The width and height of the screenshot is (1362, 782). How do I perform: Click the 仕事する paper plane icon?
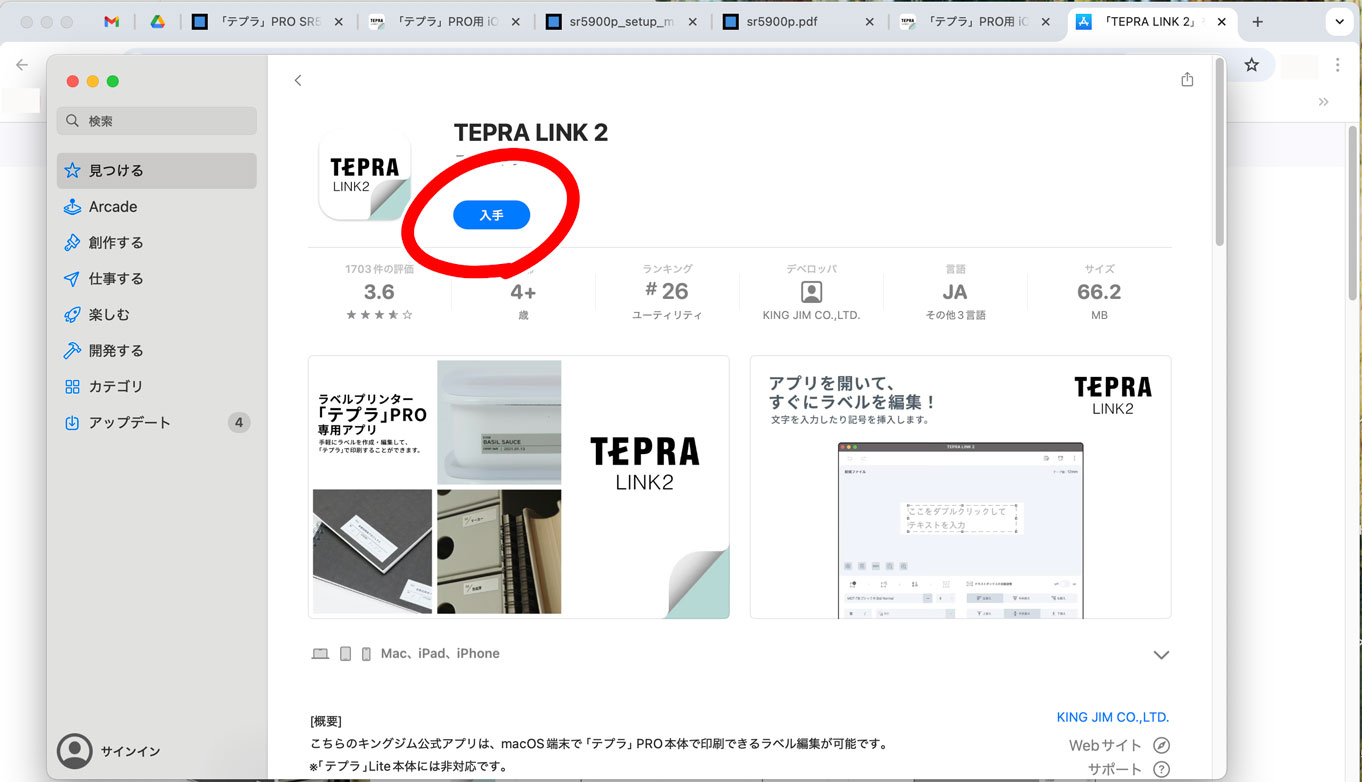coord(72,279)
